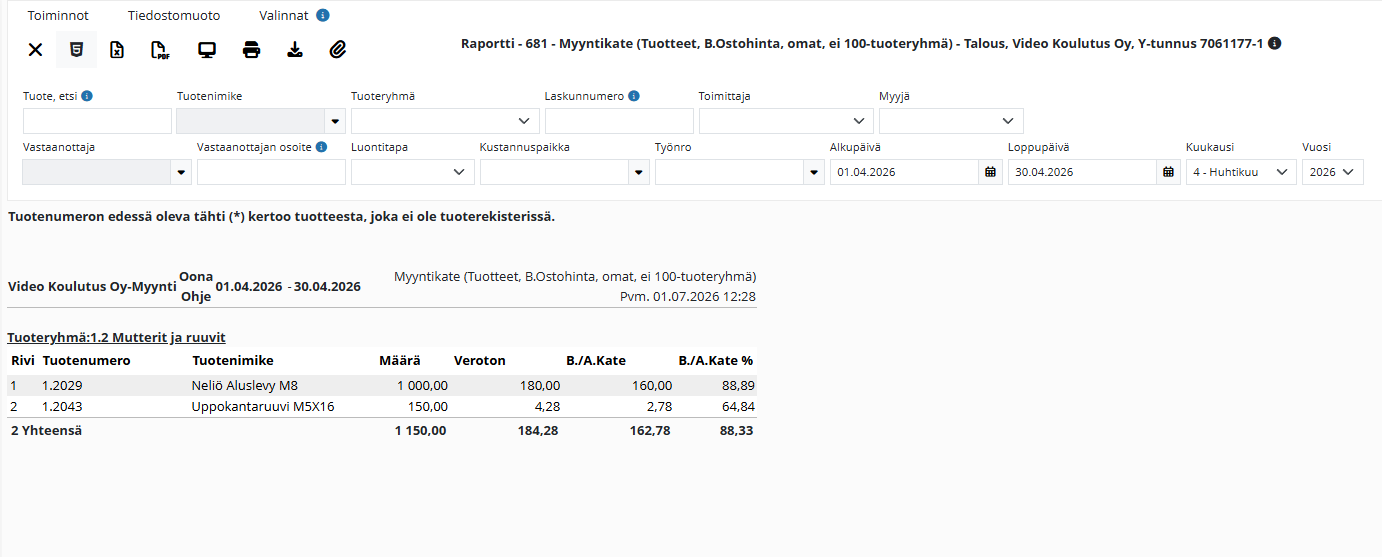This screenshot has width=1382, height=557.
Task: Open info icon next to Valinnat
Action: (x=322, y=16)
